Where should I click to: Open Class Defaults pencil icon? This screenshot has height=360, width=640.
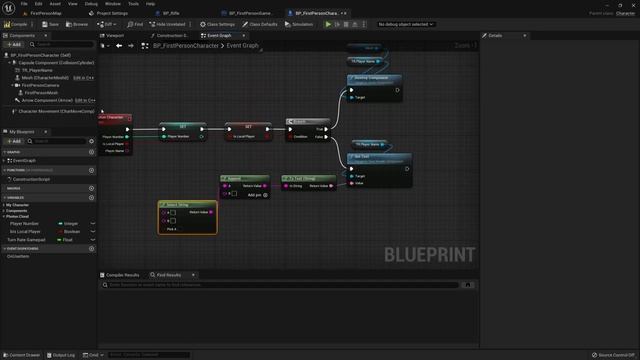coord(245,24)
